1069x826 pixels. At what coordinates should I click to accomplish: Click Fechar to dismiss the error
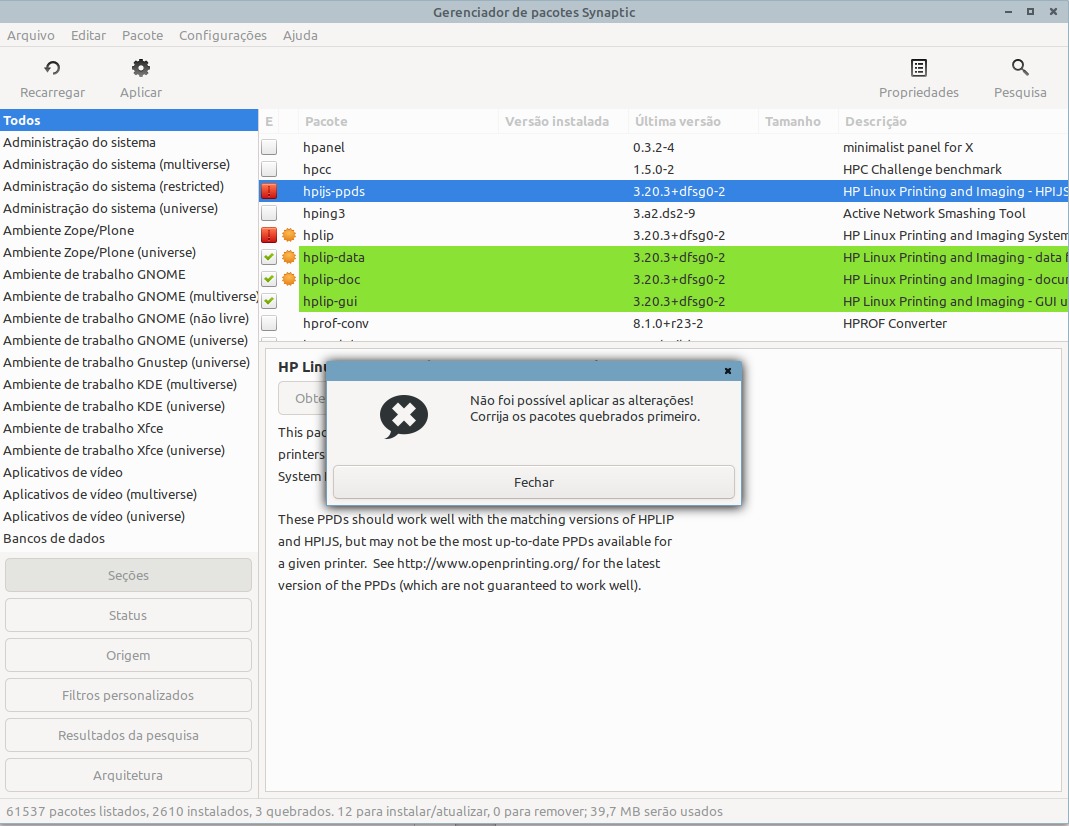point(534,483)
